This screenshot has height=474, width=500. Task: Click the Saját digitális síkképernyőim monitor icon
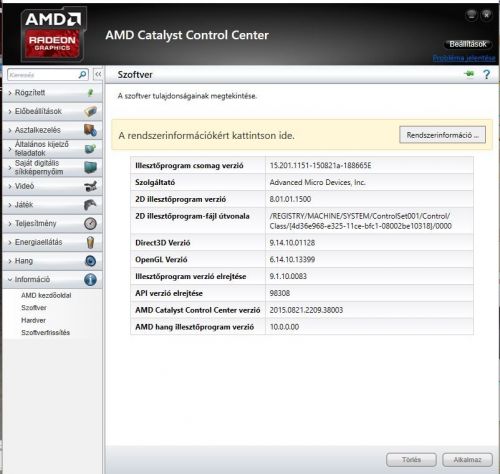click(90, 167)
